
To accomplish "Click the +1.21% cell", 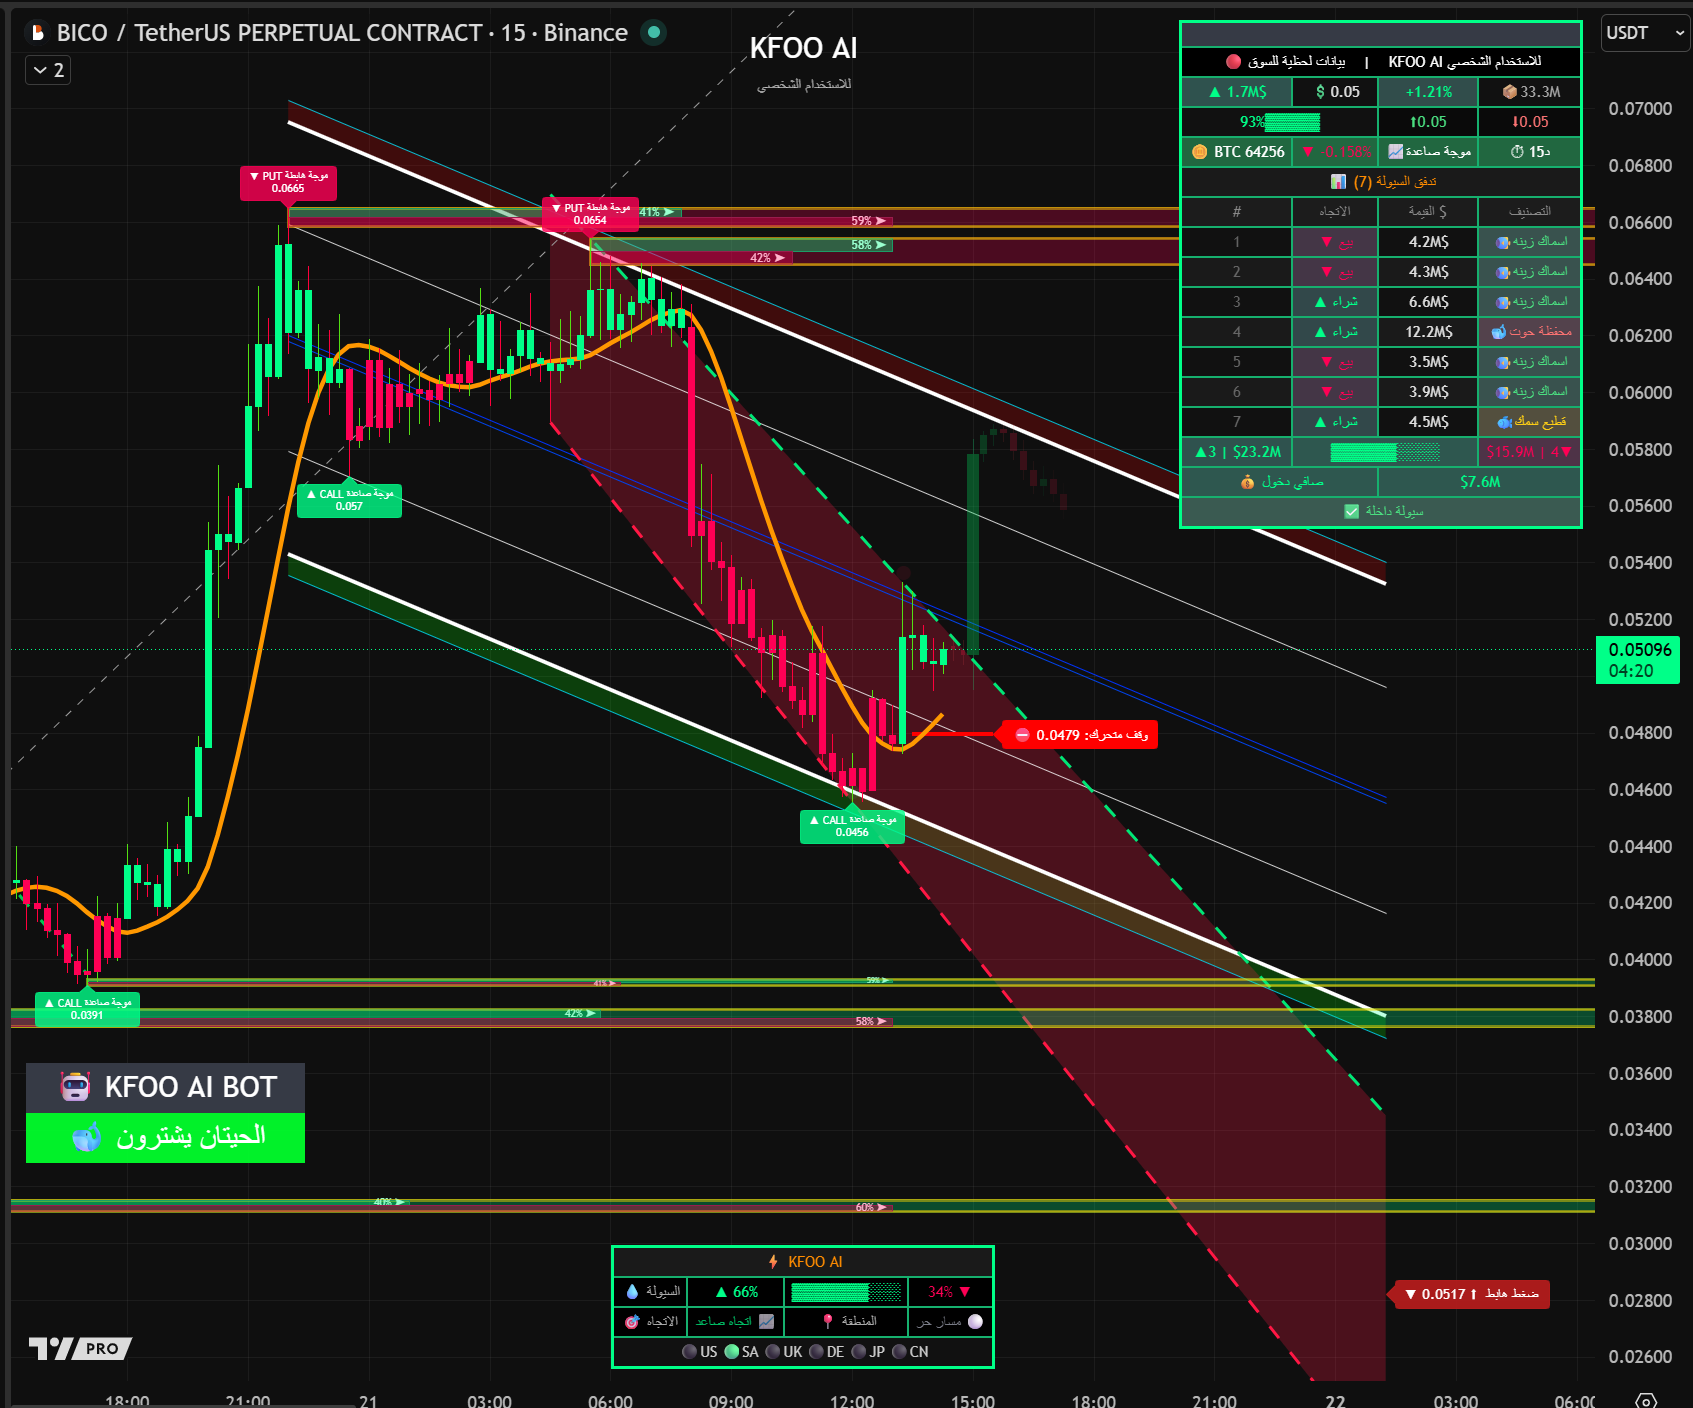I will coord(1428,92).
